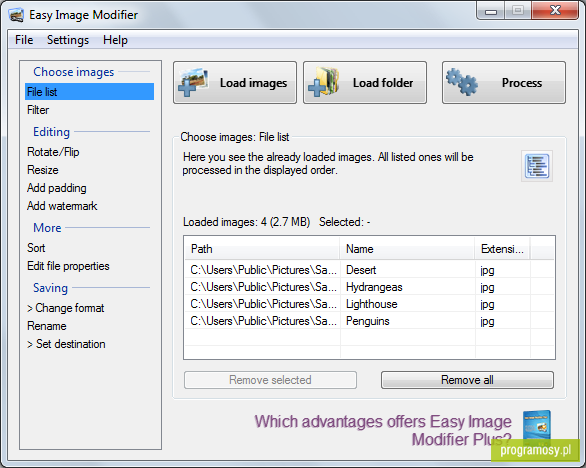Sort list by the Name column header
The height and width of the screenshot is (468, 586).
tap(407, 249)
